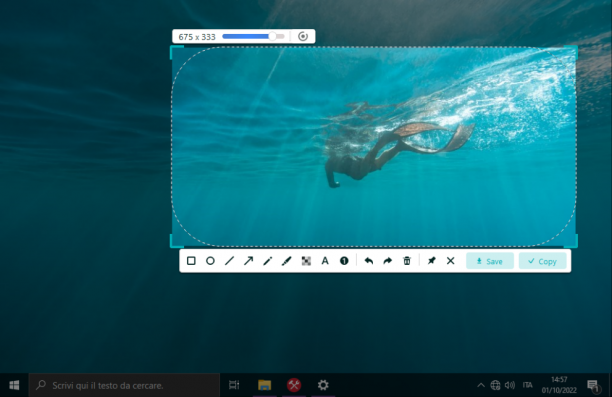Open Settings gear in the taskbar
Screen dimensions: 612x397
coord(323,385)
